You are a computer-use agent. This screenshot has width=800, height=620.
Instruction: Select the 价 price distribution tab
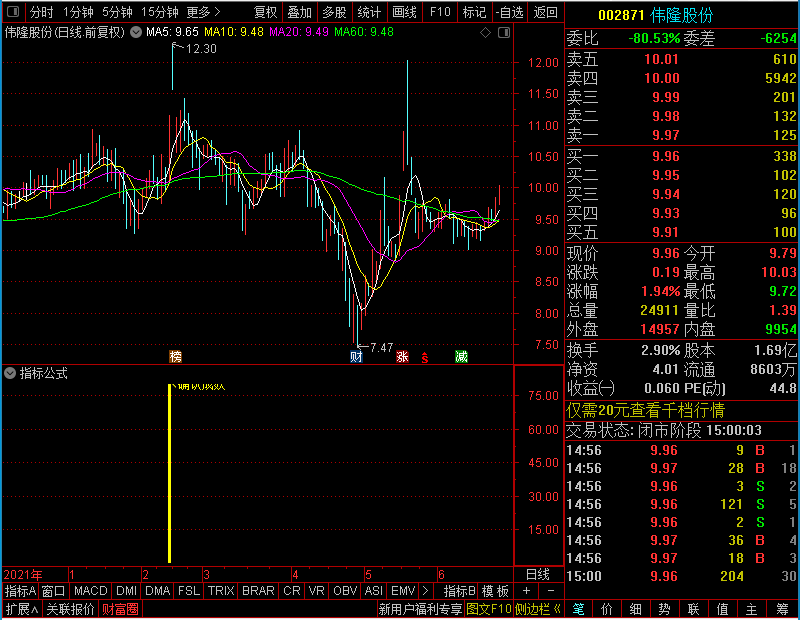pos(607,609)
